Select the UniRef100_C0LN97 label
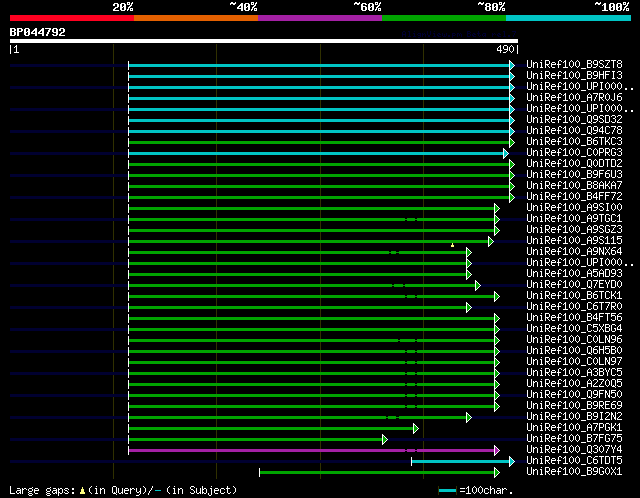This screenshot has width=640, height=498. click(574, 362)
